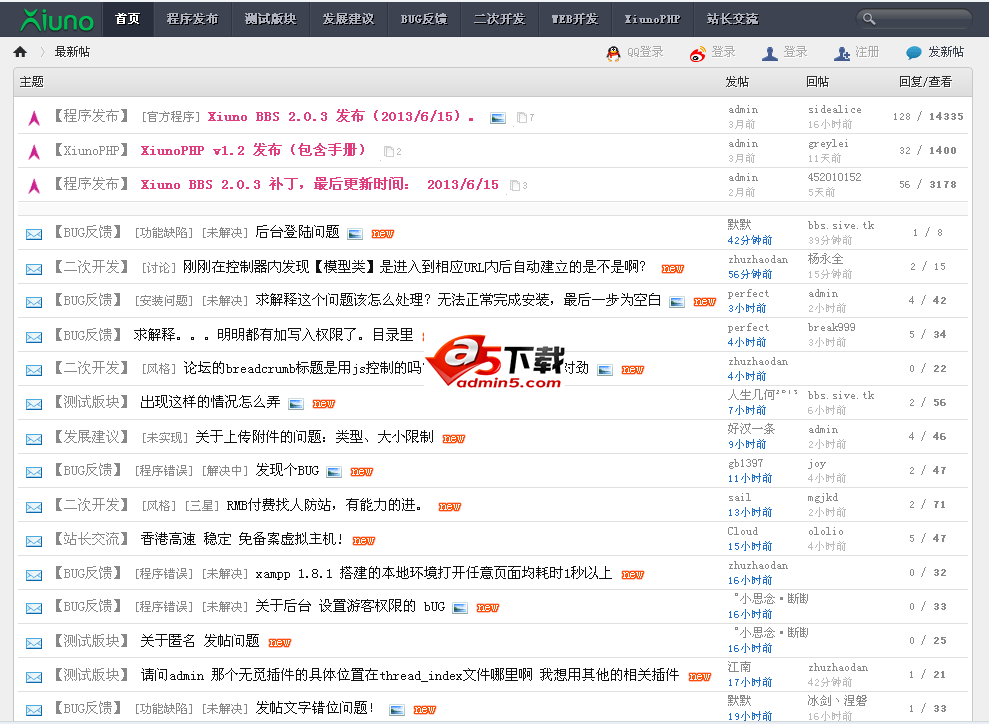Open 站长交流 nav tab
Viewport: 989px width, 724px height.
coord(732,19)
